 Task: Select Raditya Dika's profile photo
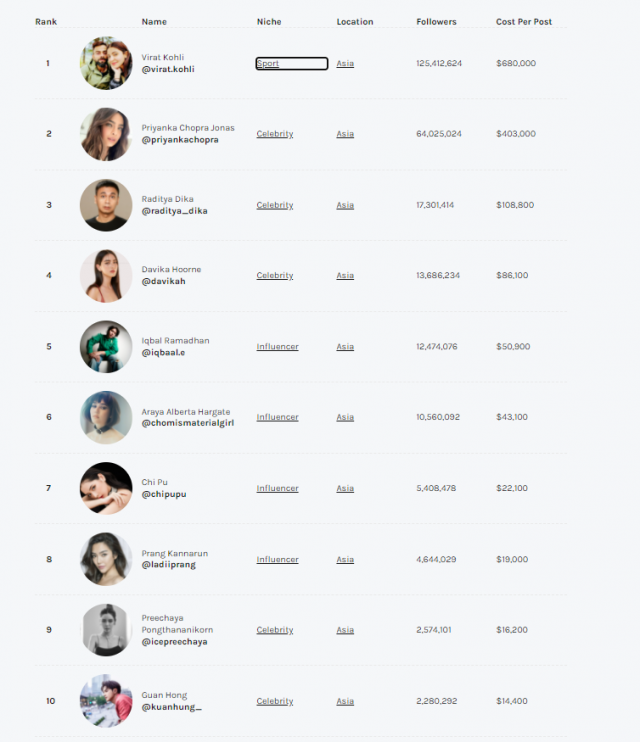click(106, 205)
